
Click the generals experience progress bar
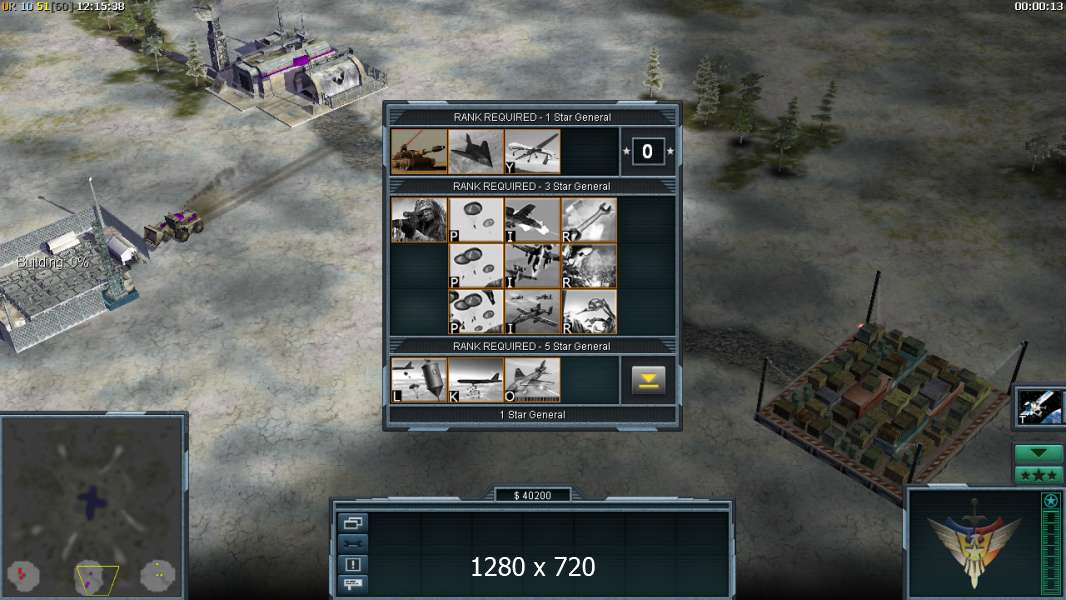coord(1051,552)
